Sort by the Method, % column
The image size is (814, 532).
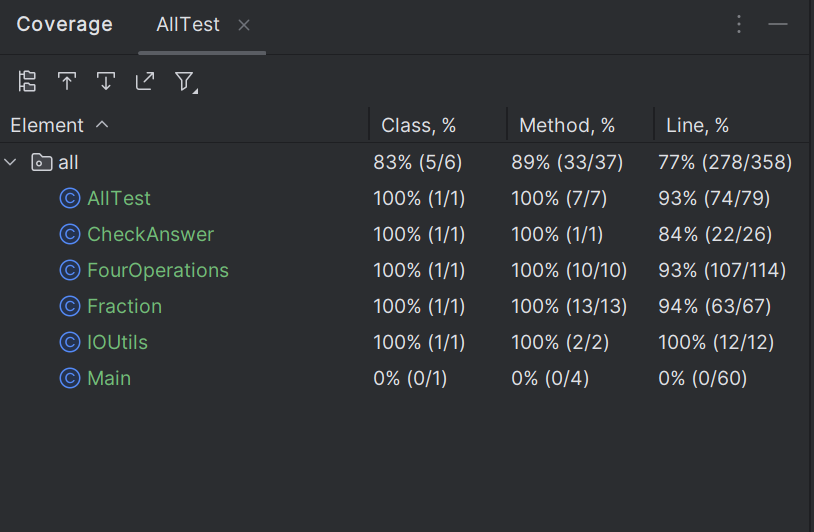pyautogui.click(x=567, y=126)
